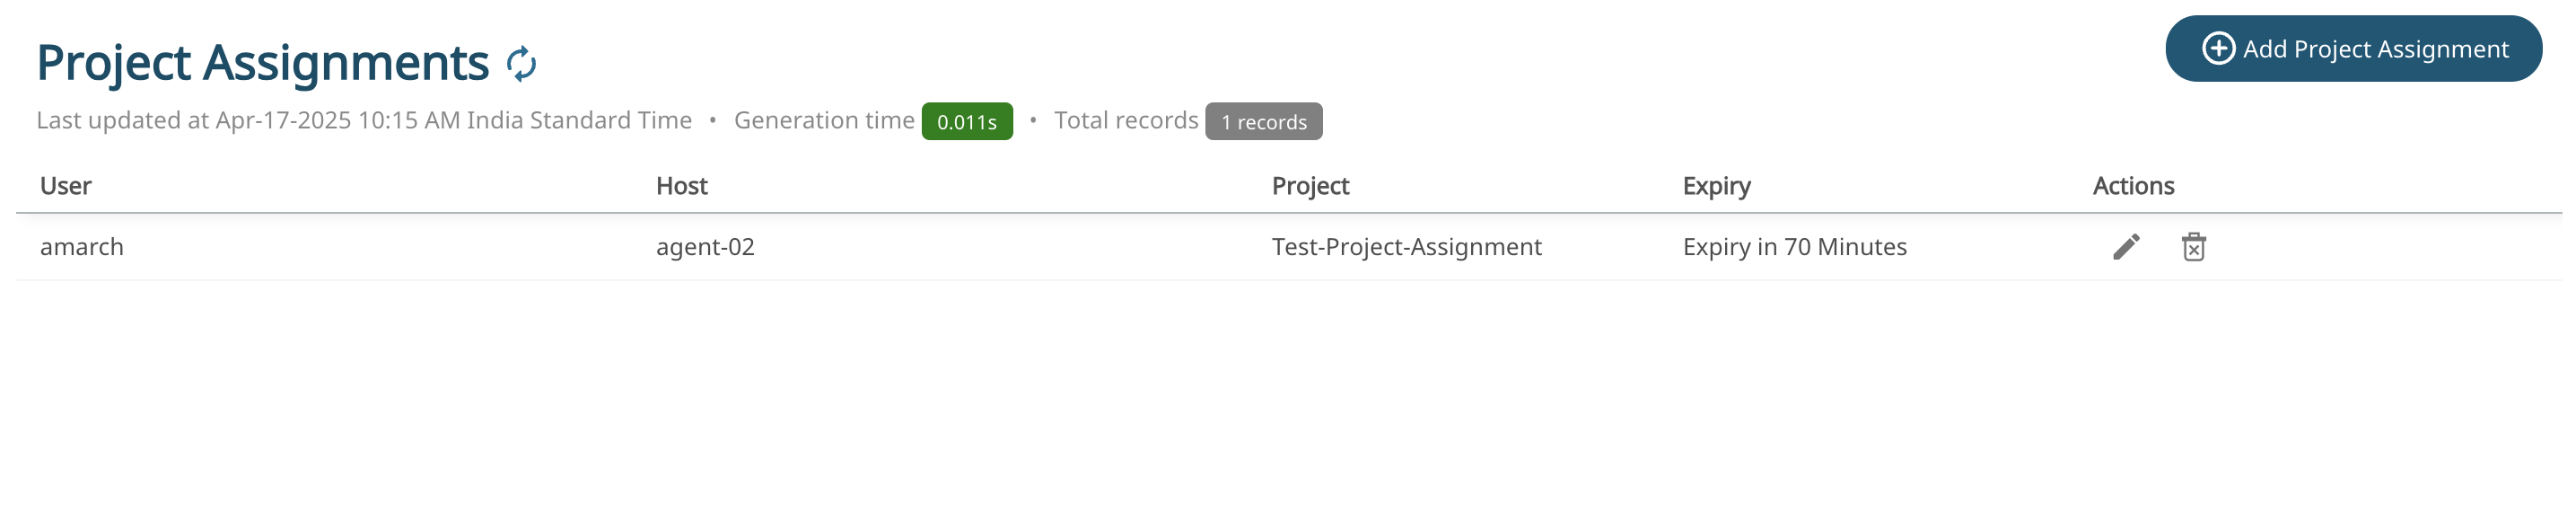The image size is (2576, 512).
Task: Click the refresh icon beside Project Assignments
Action: click(521, 64)
